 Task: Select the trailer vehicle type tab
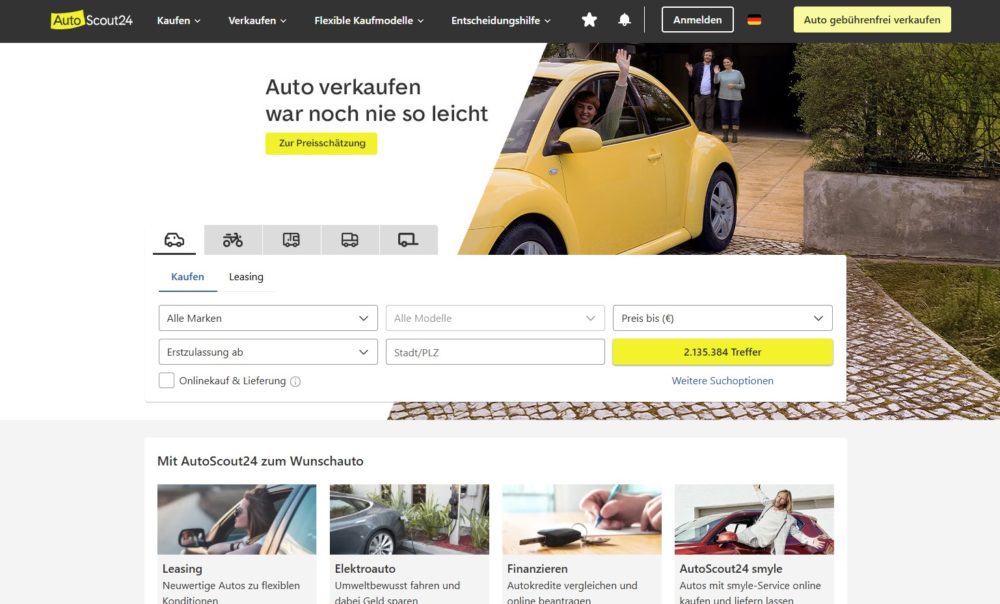408,240
